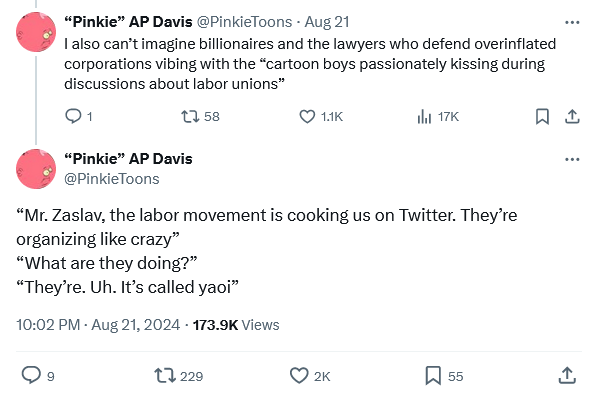
Task: Open @PinkieToons handle under main tweet name
Action: coord(112,179)
